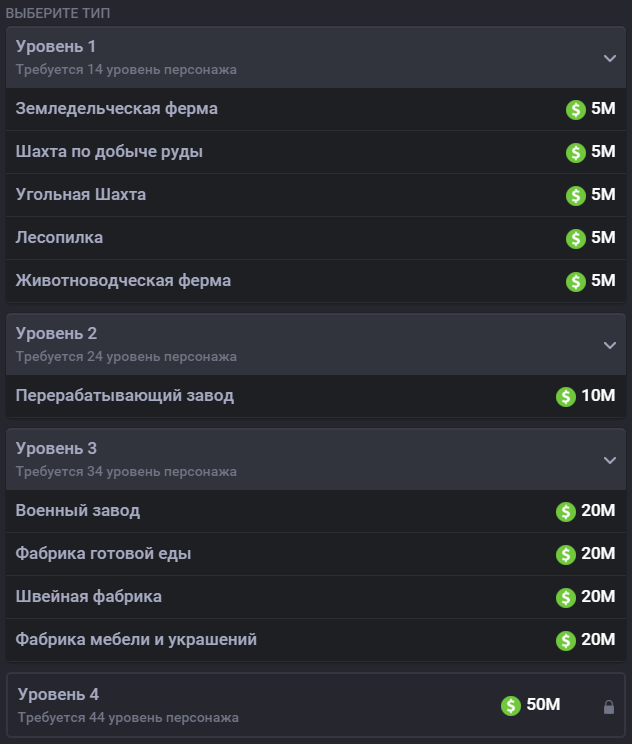Choose Животноводческая ферма option
632x744 pixels.
pos(123,281)
